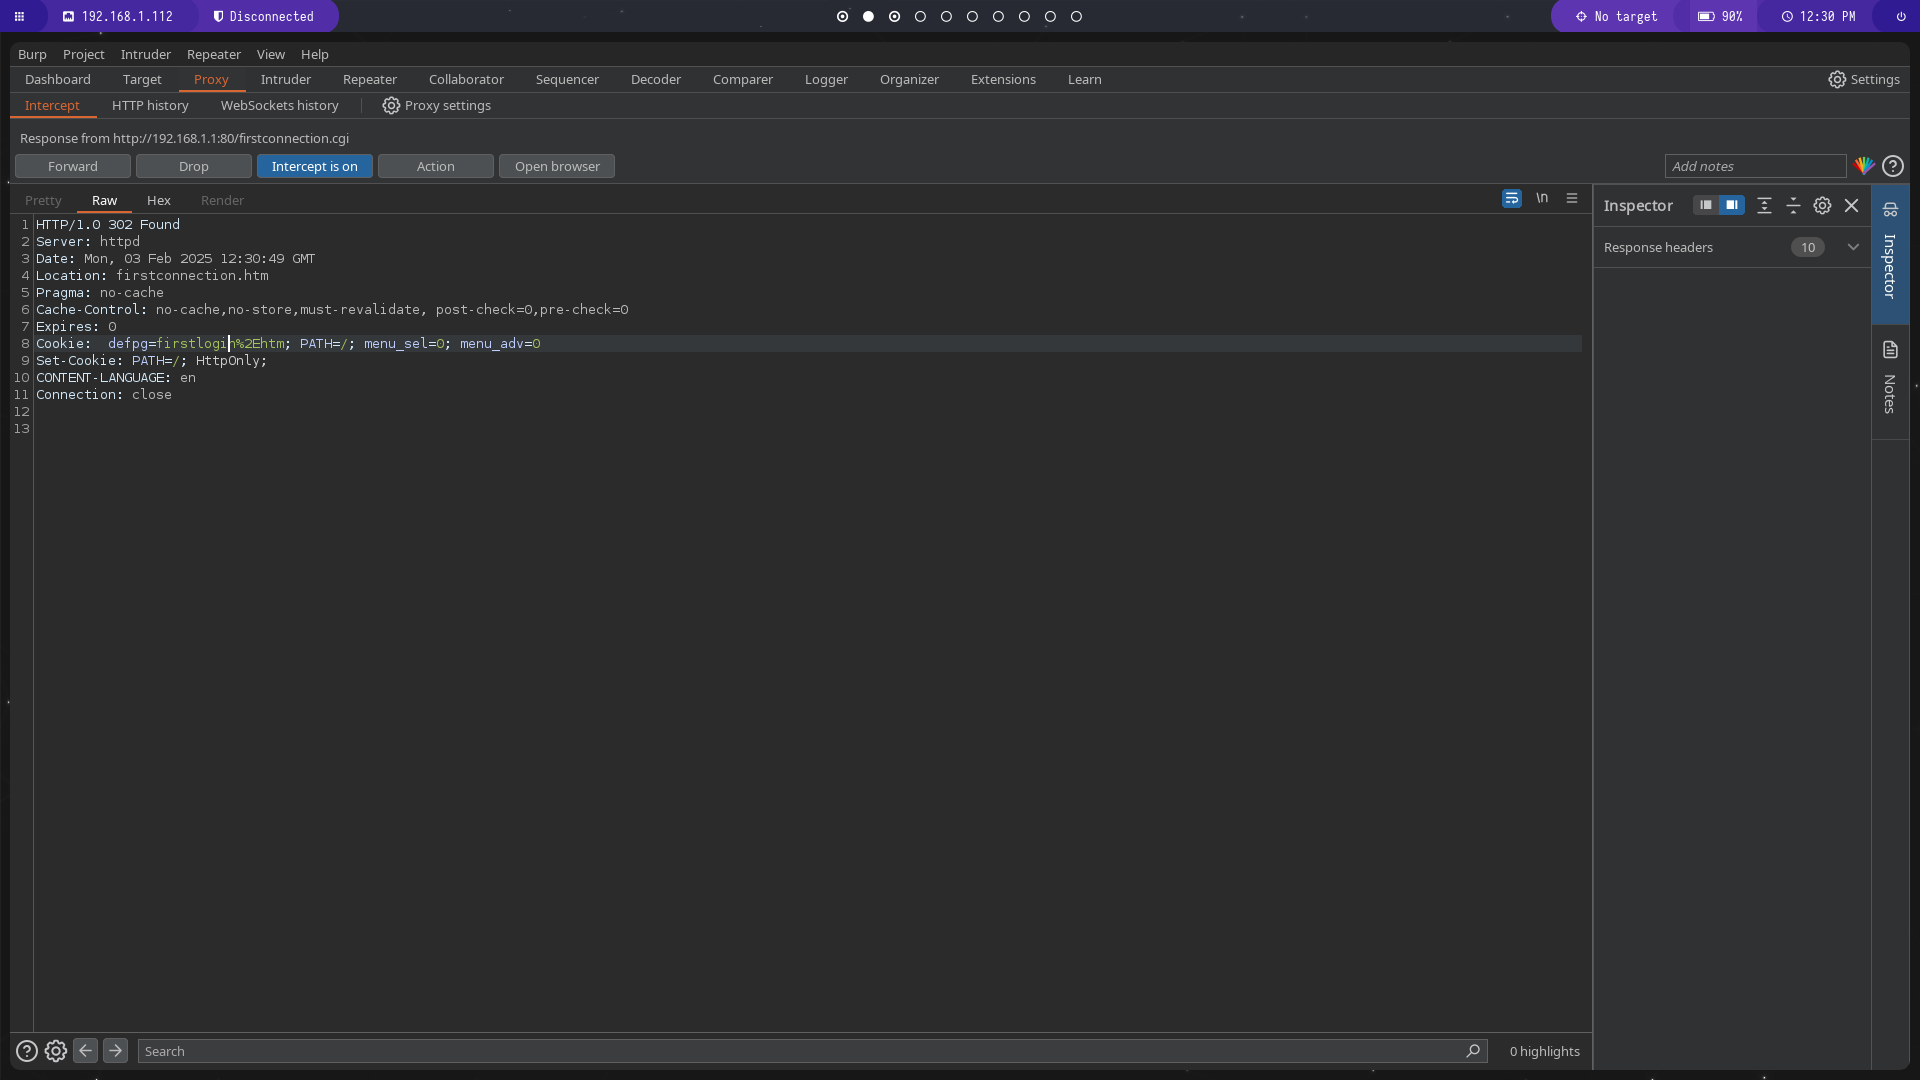Open the Intruder menu in the menu bar

pos(146,54)
